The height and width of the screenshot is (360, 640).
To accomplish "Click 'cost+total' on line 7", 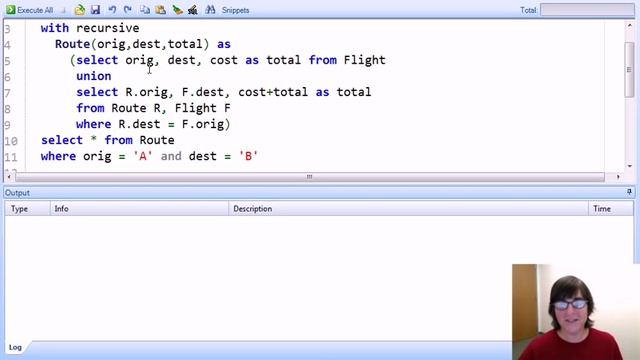I will [x=273, y=92].
